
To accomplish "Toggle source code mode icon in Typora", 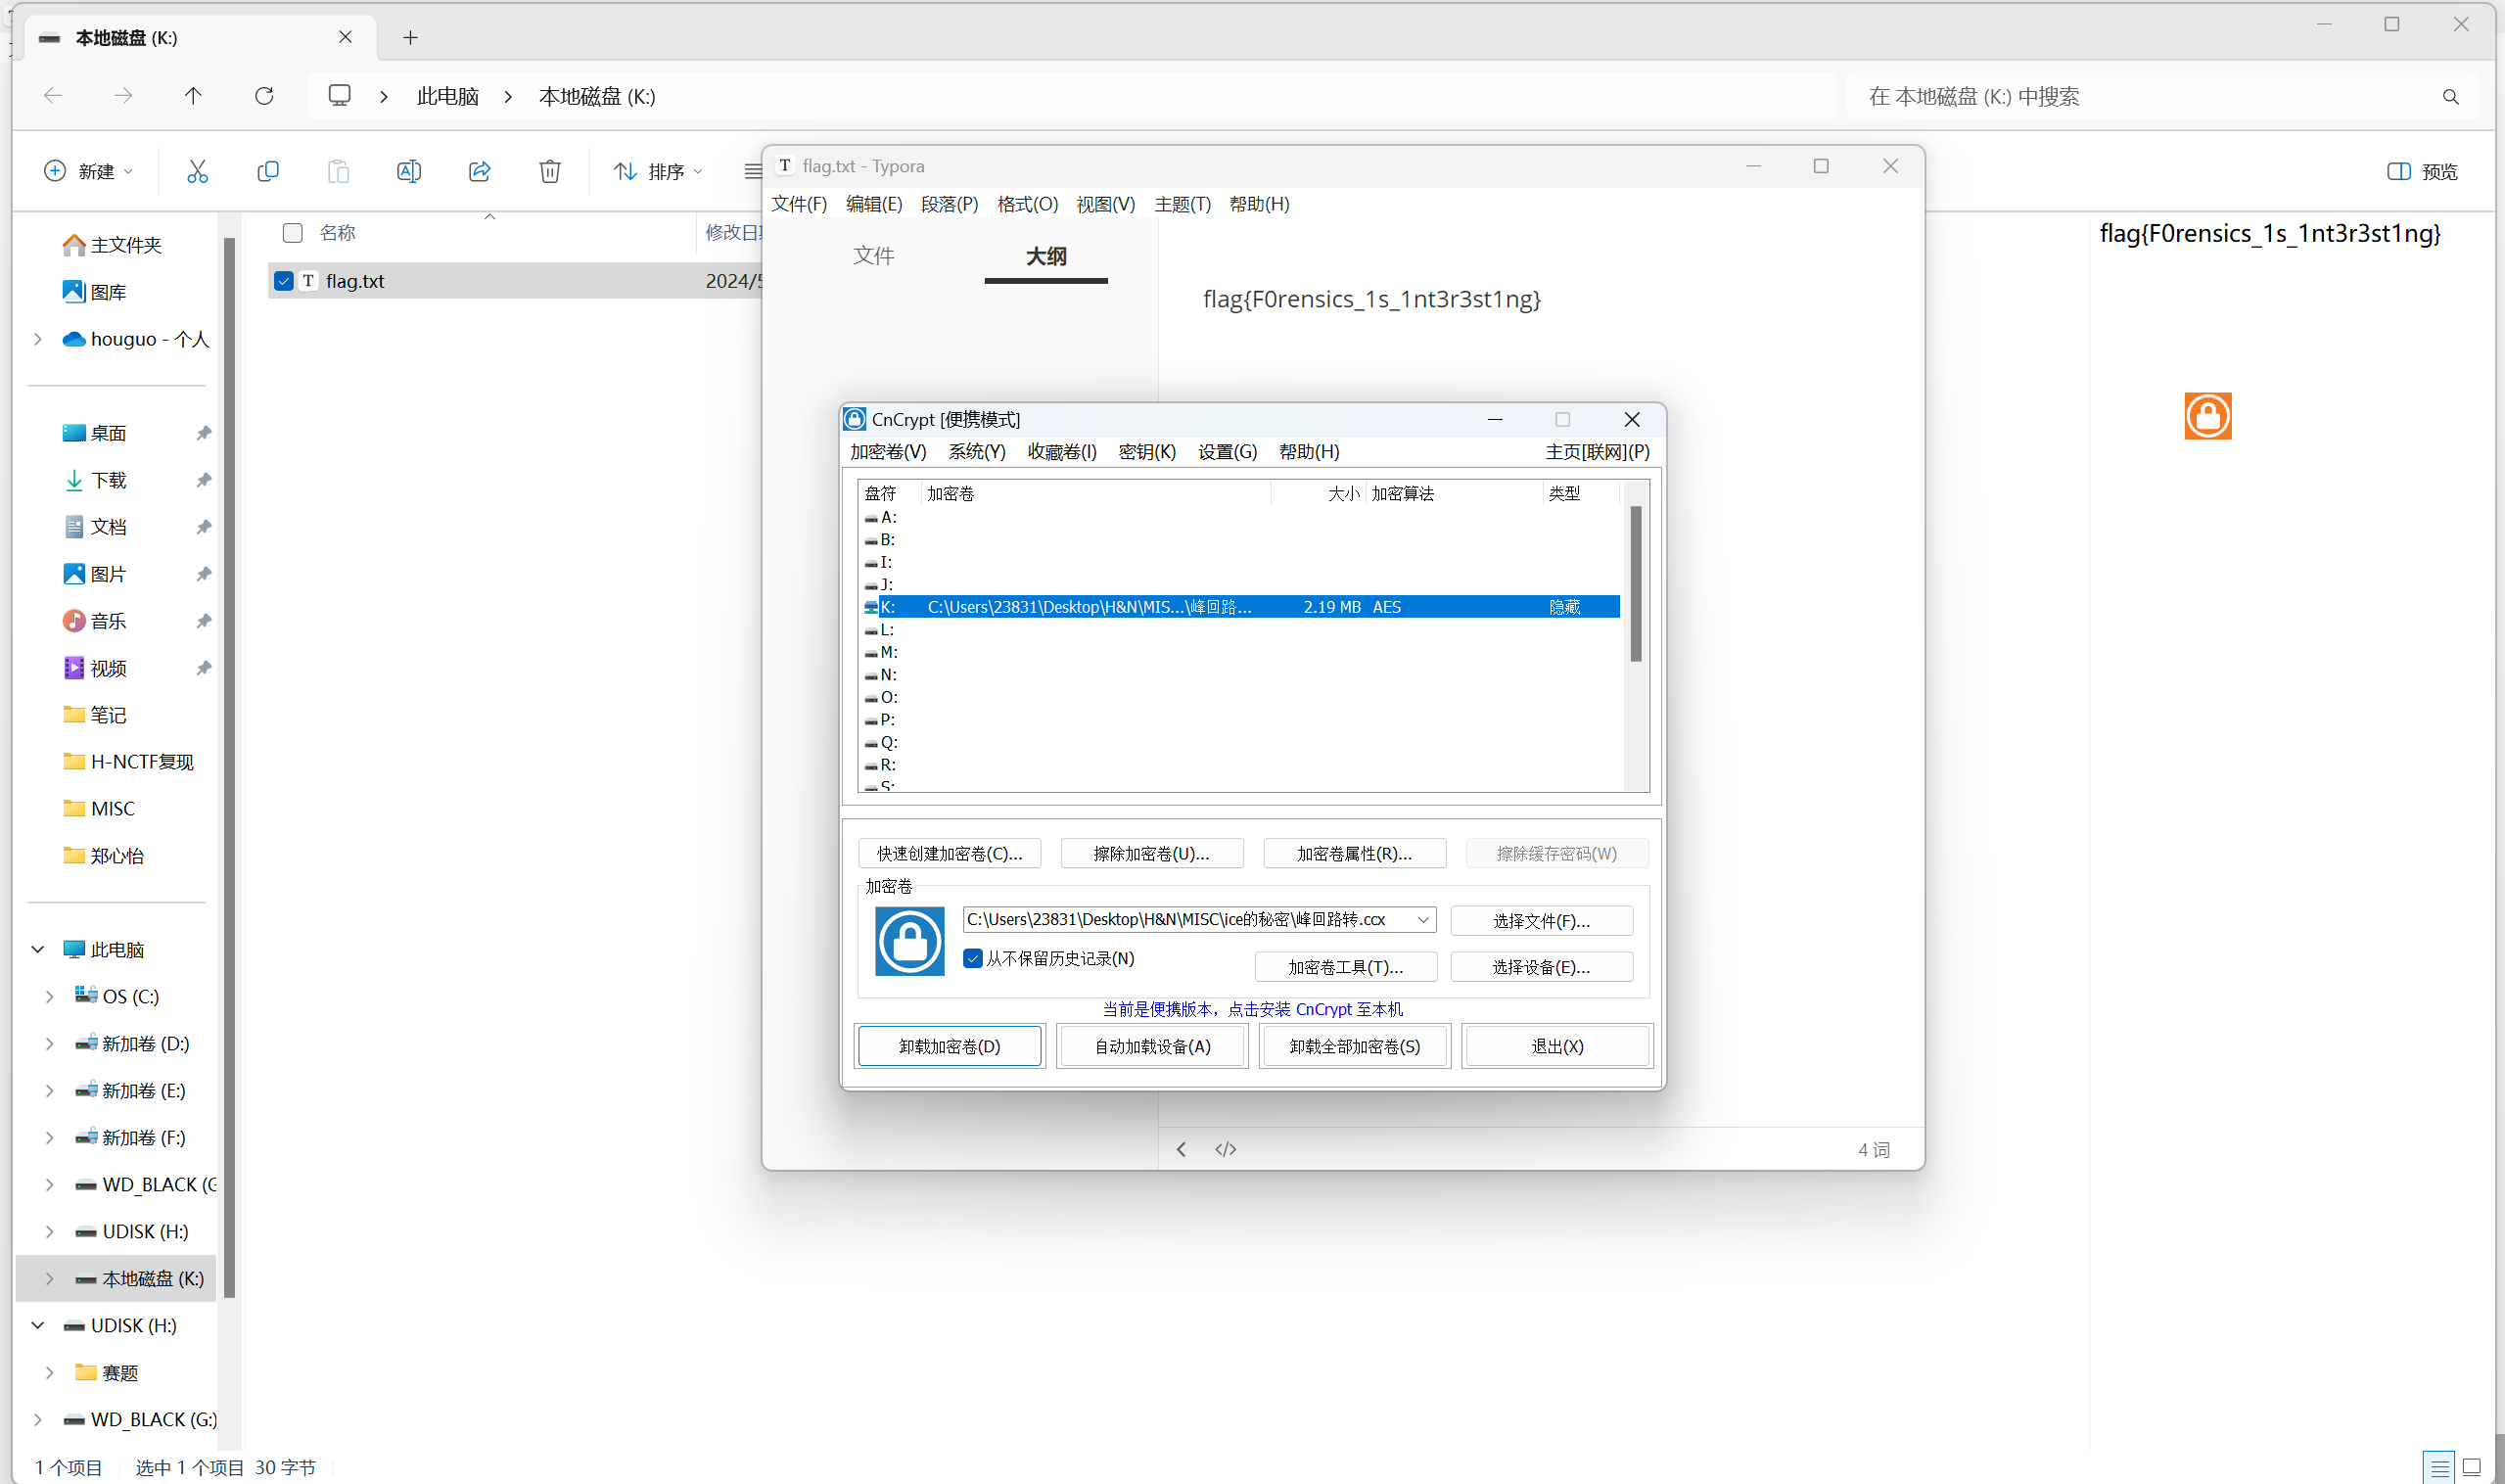I will point(1225,1149).
